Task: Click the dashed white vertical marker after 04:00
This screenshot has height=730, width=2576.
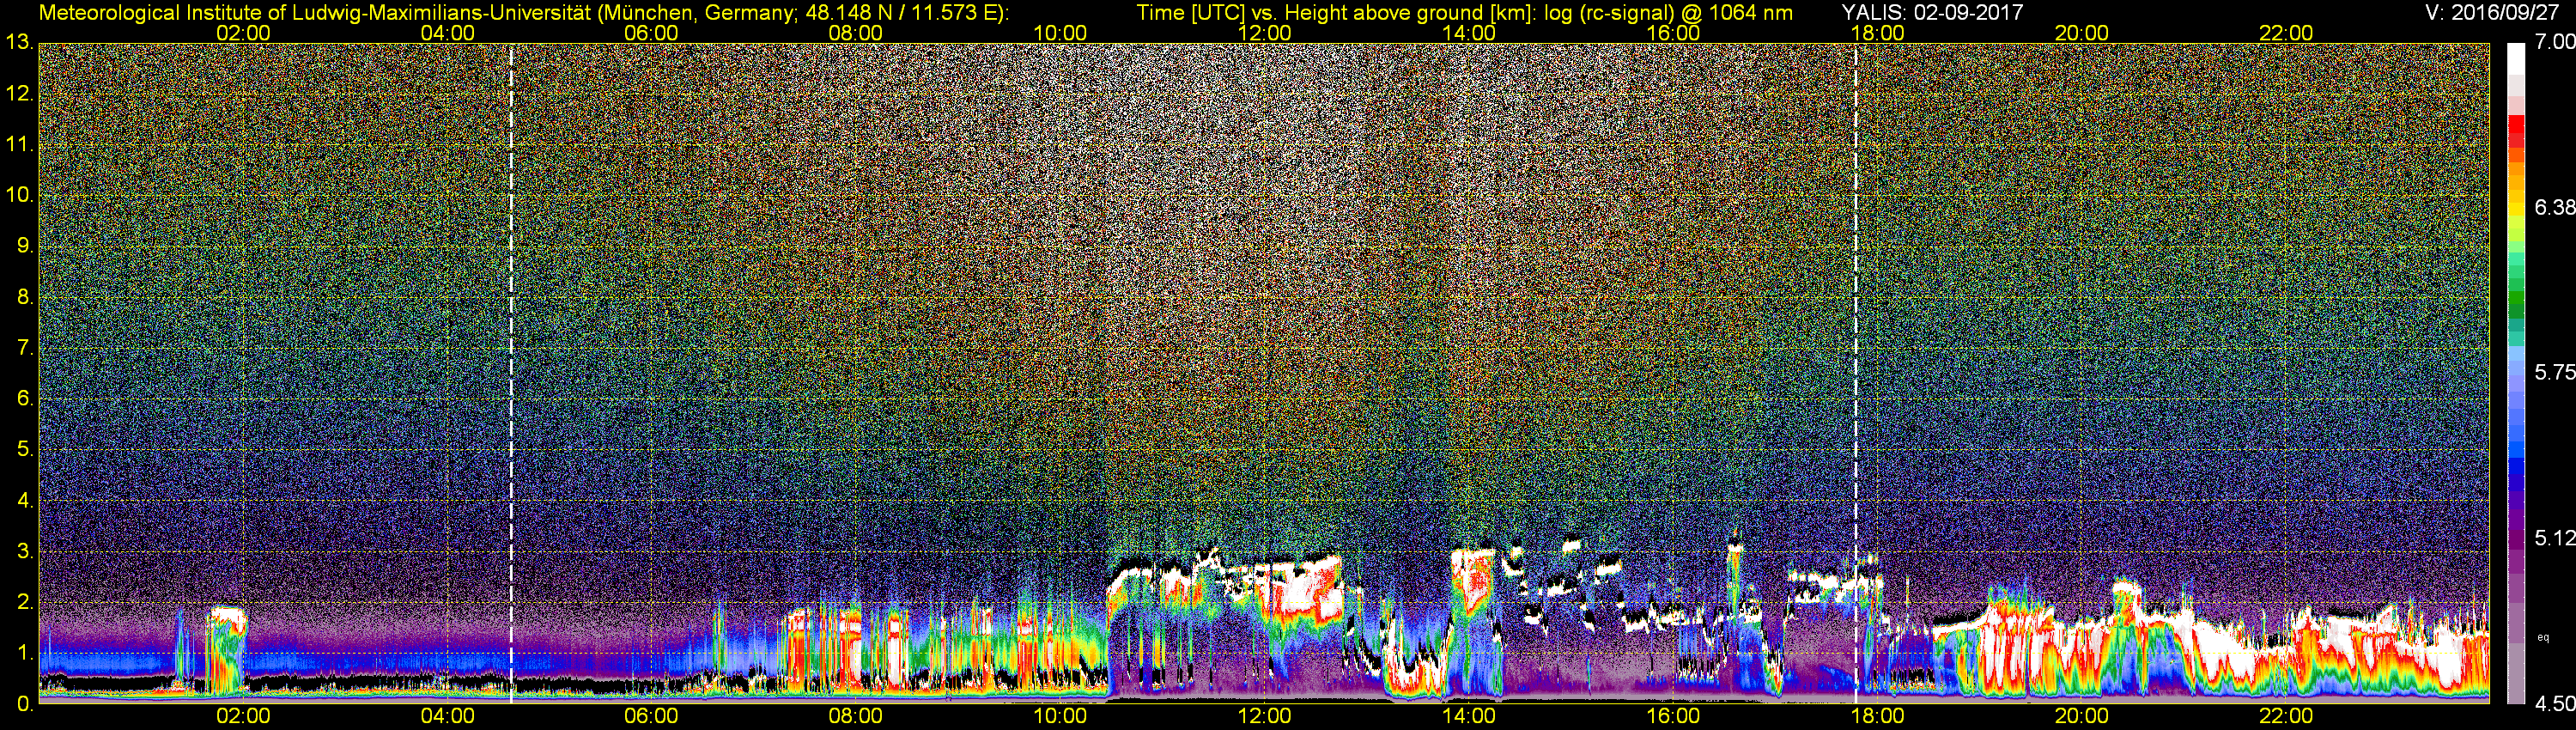Action: 511,373
